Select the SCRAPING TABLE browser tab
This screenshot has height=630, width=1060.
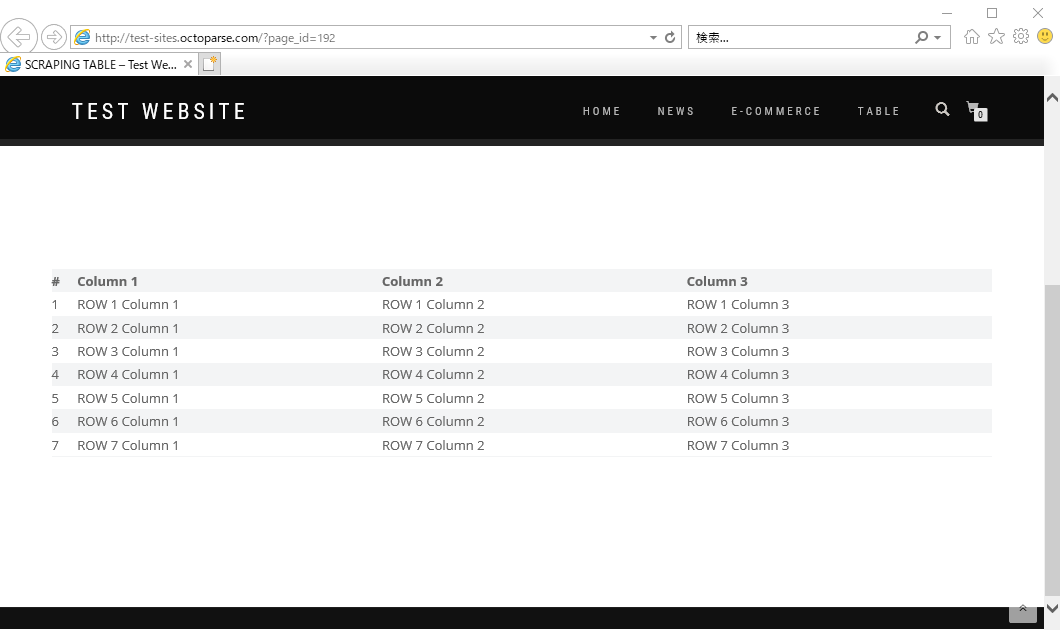pos(100,64)
